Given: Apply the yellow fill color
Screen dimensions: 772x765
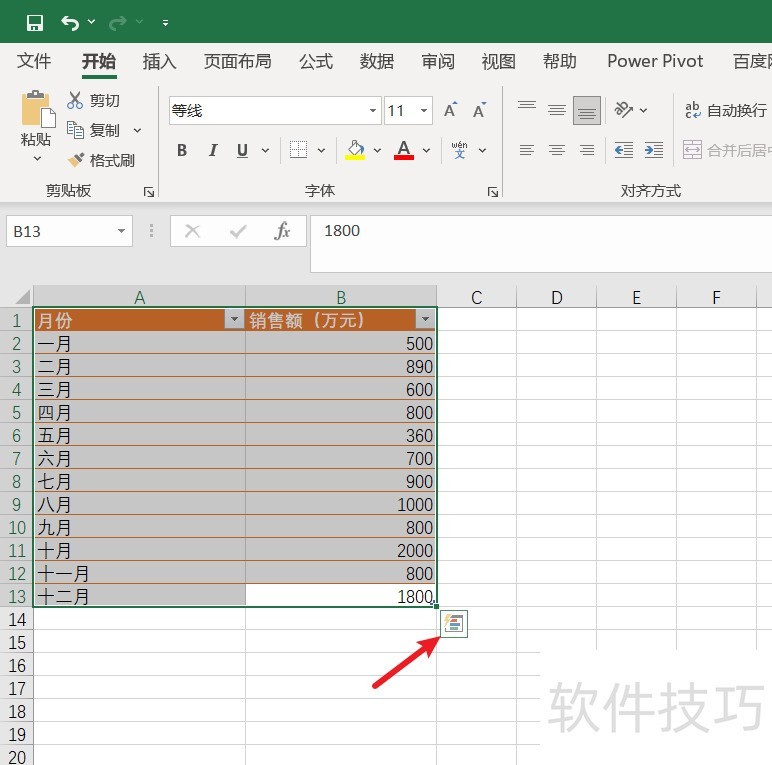Looking at the screenshot, I should tap(355, 151).
